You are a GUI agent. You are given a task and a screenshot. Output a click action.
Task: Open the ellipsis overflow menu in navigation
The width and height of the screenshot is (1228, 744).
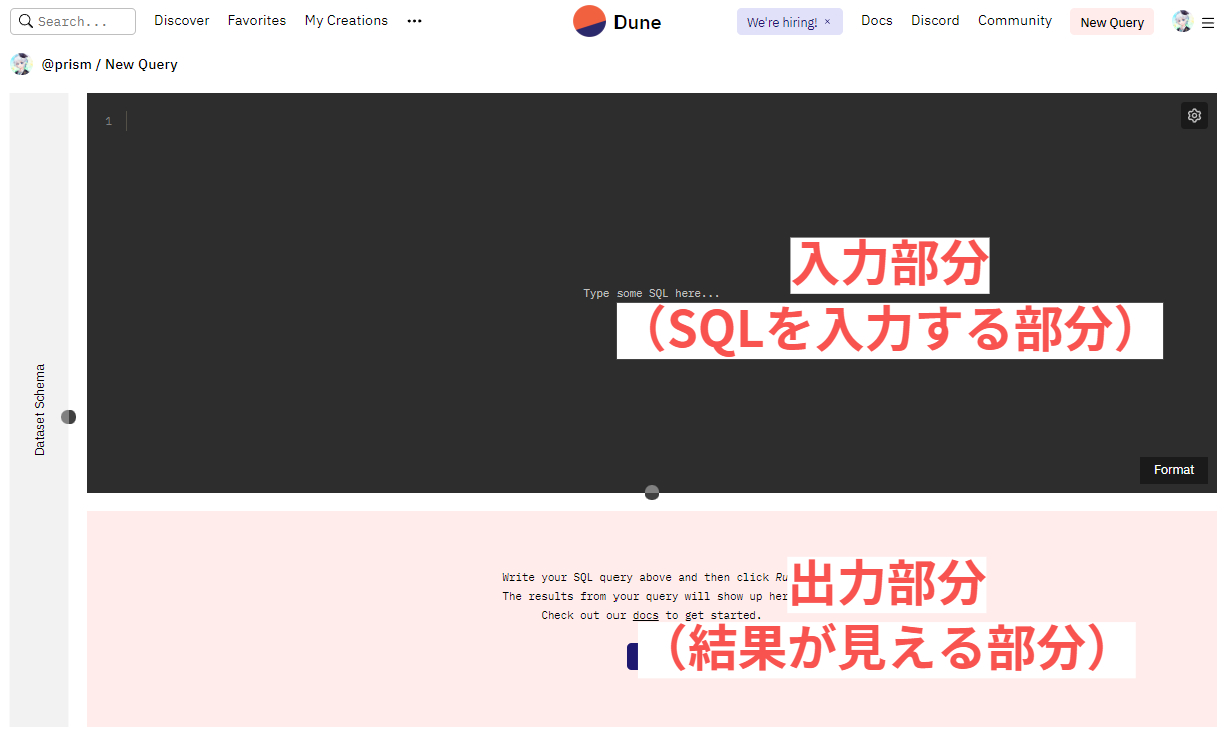(414, 21)
